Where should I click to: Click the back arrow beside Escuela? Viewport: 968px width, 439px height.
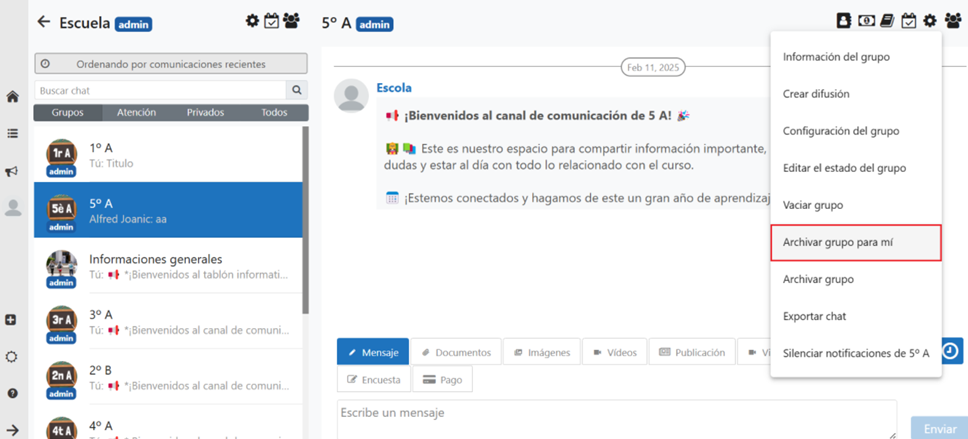(x=43, y=22)
